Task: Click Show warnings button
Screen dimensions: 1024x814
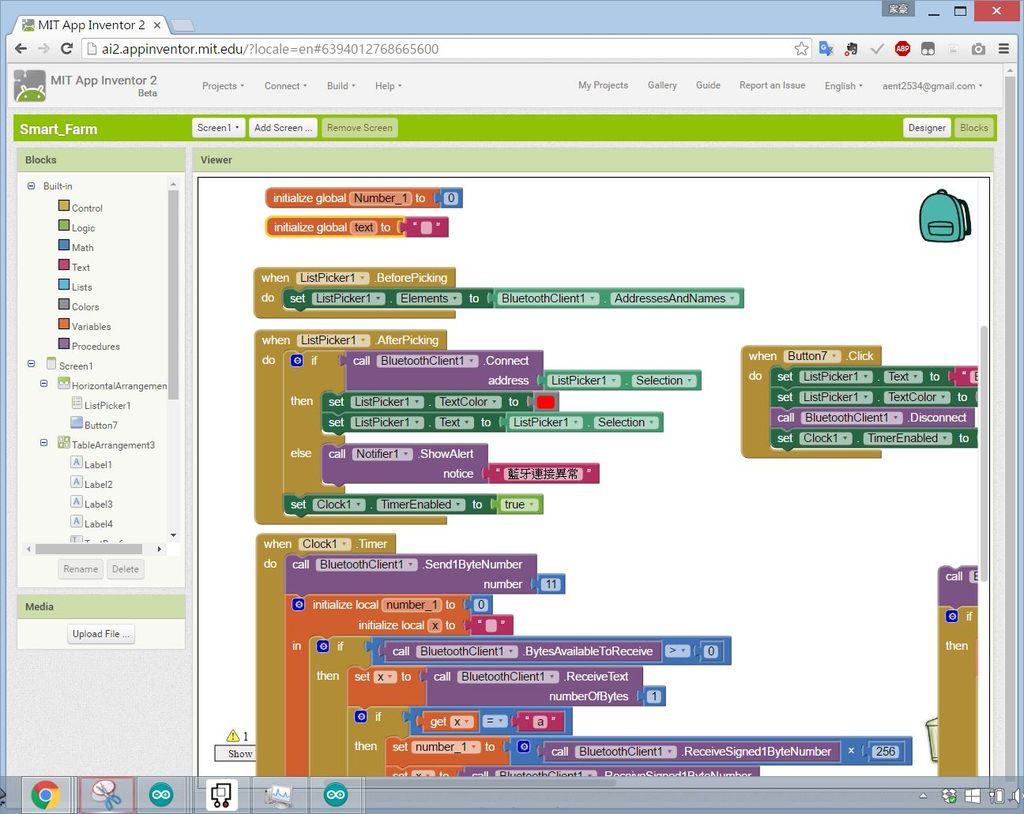Action: pyautogui.click(x=237, y=753)
